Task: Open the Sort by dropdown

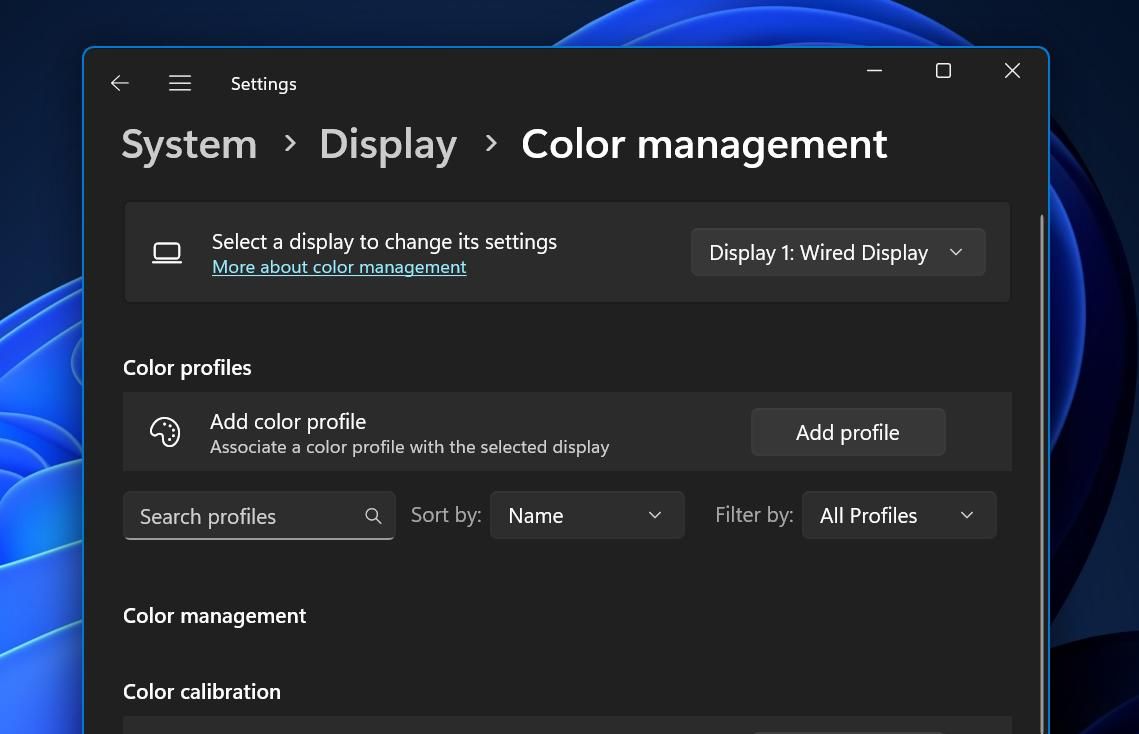Action: point(587,515)
